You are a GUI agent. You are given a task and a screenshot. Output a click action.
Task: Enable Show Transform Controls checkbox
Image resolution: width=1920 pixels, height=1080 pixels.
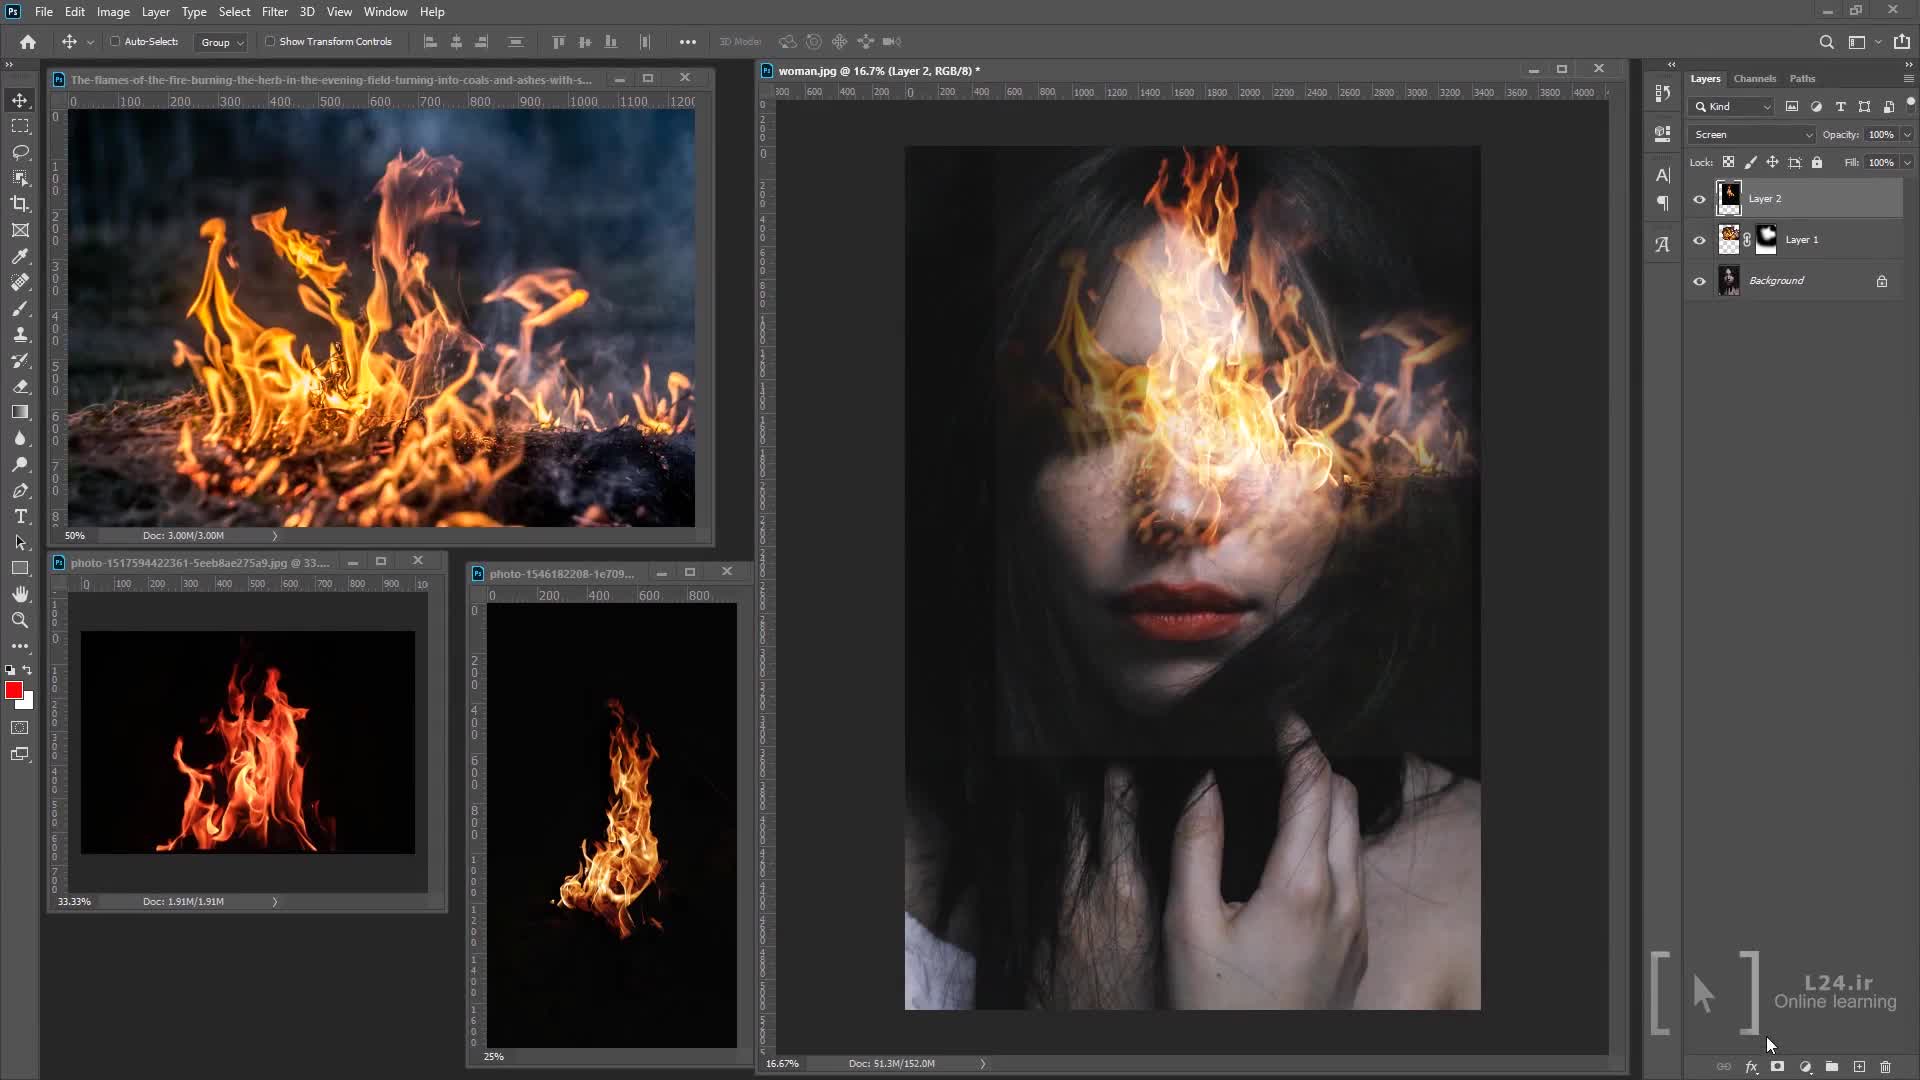270,42
